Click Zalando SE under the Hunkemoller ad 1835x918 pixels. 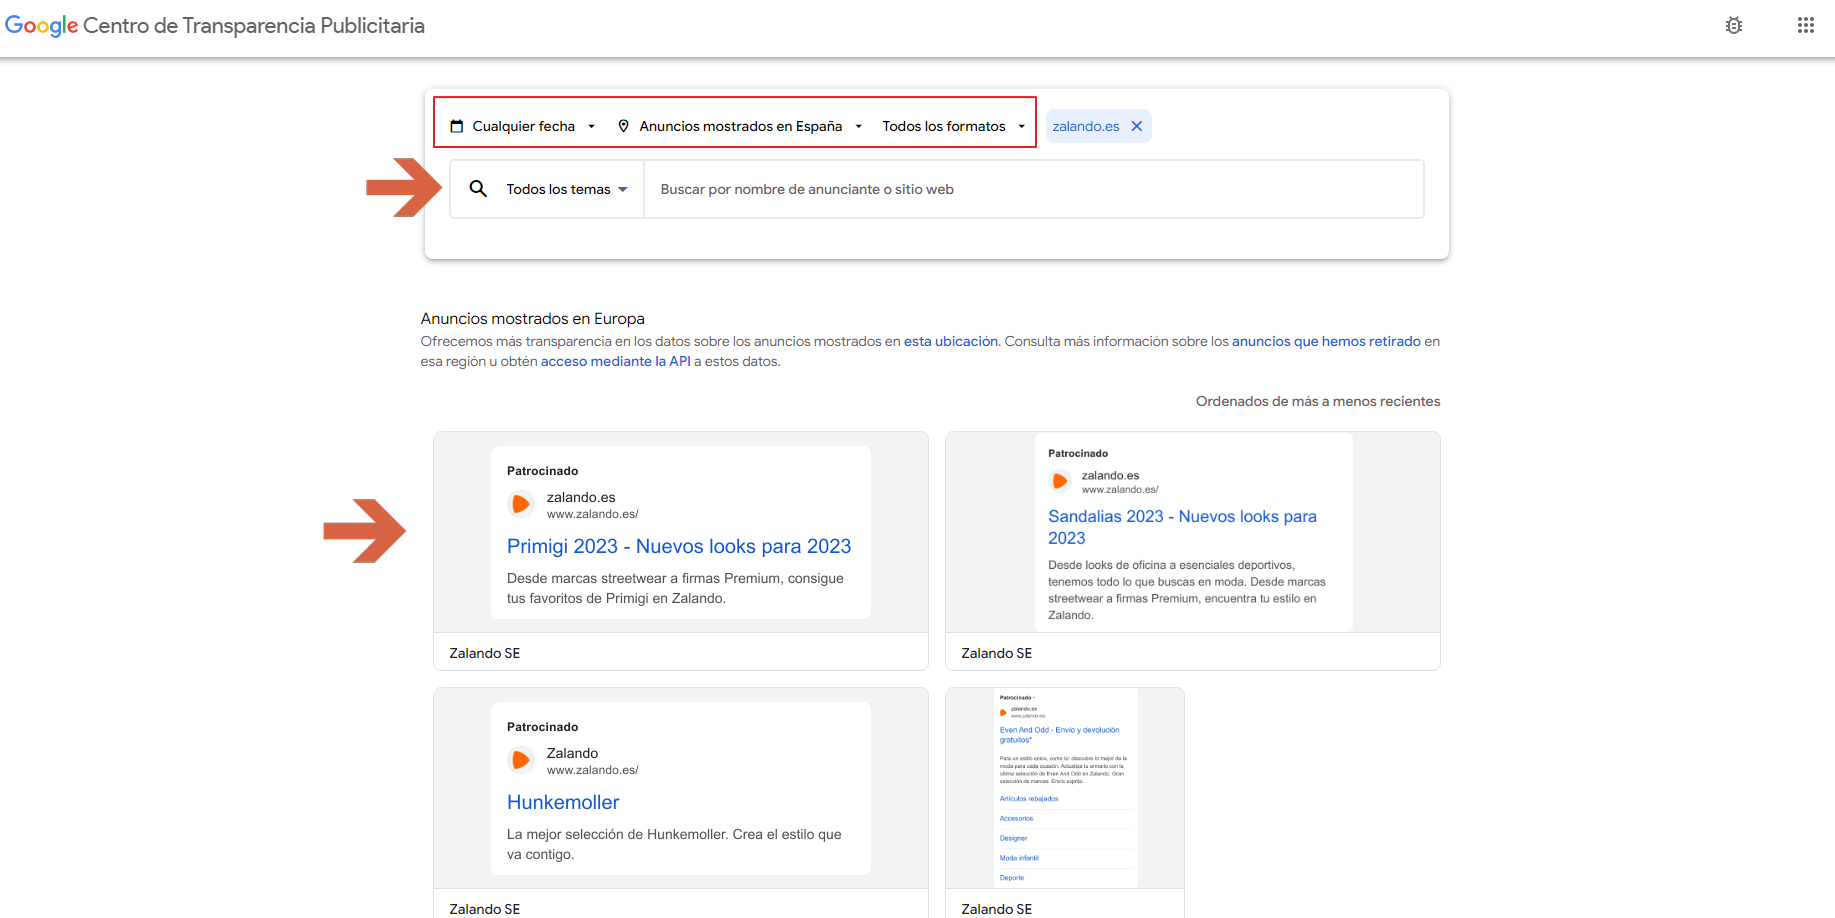point(485,908)
